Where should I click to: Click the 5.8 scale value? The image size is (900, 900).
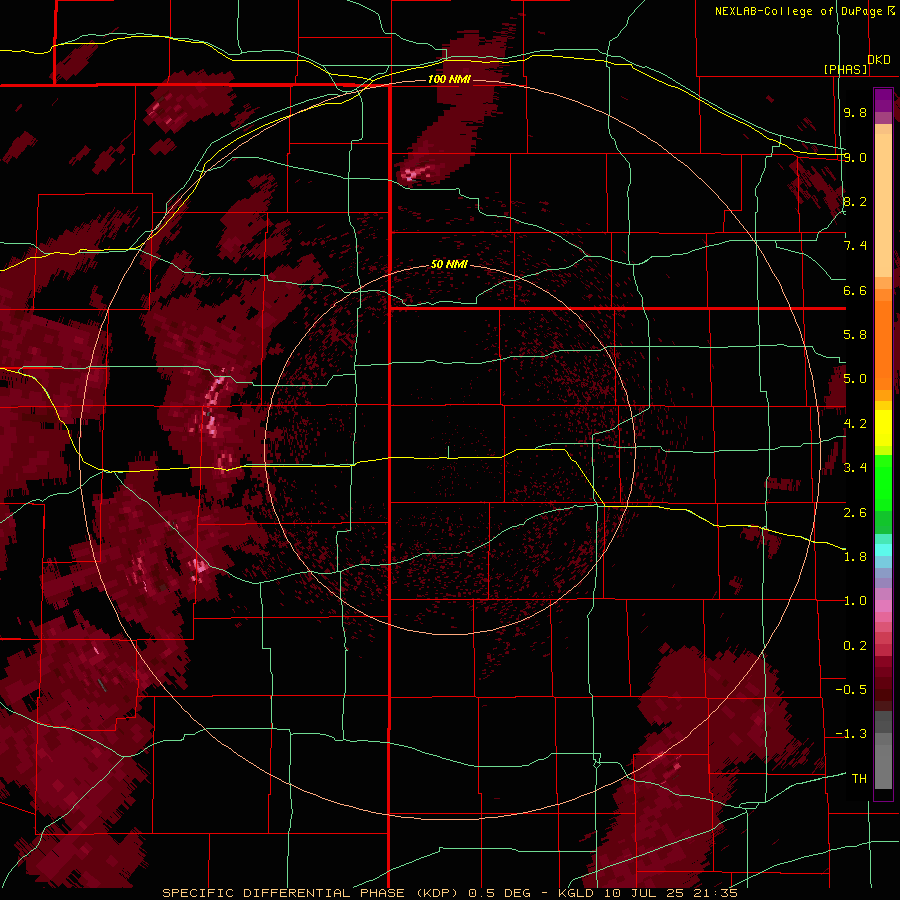coord(855,335)
